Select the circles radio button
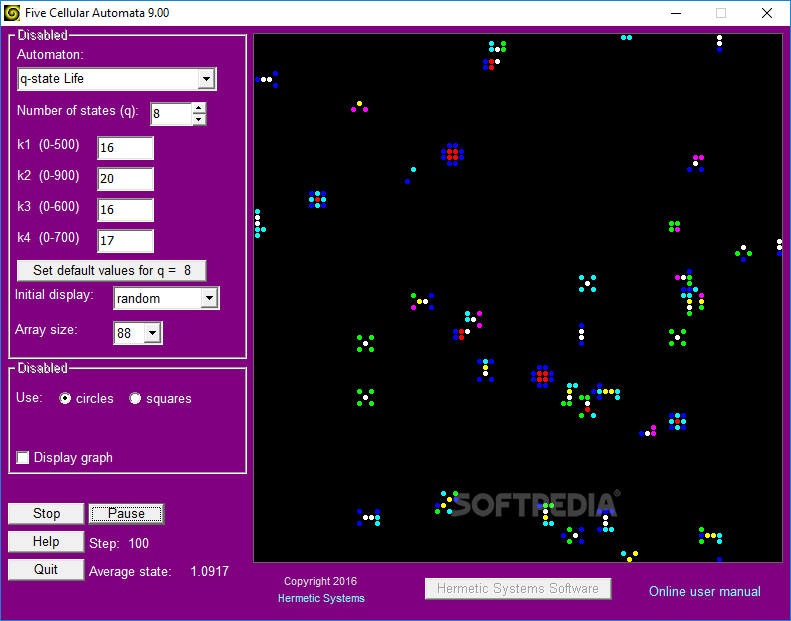The image size is (791, 621). coord(65,399)
